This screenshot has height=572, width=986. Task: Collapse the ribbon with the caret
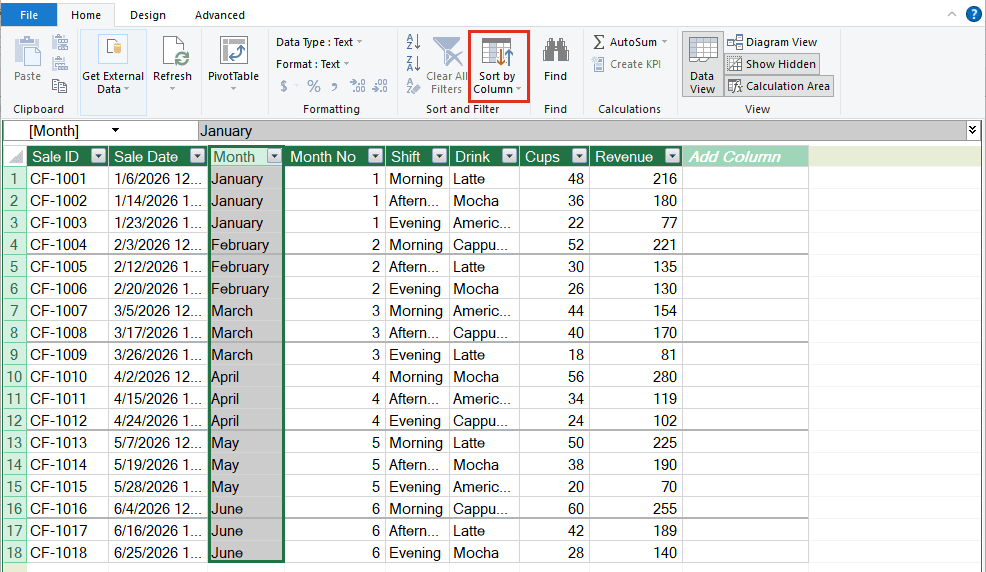pos(951,14)
